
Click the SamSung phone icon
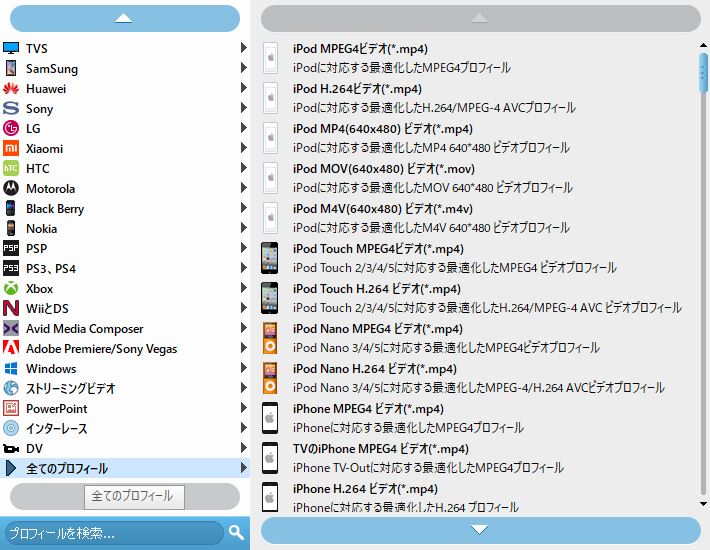[x=11, y=68]
